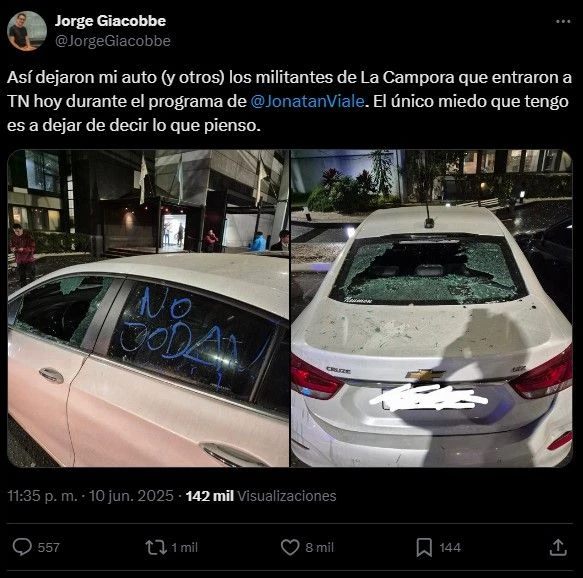Screen dimensions: 583x578
Task: Click the 144 bookmarks count
Action: [x=450, y=548]
